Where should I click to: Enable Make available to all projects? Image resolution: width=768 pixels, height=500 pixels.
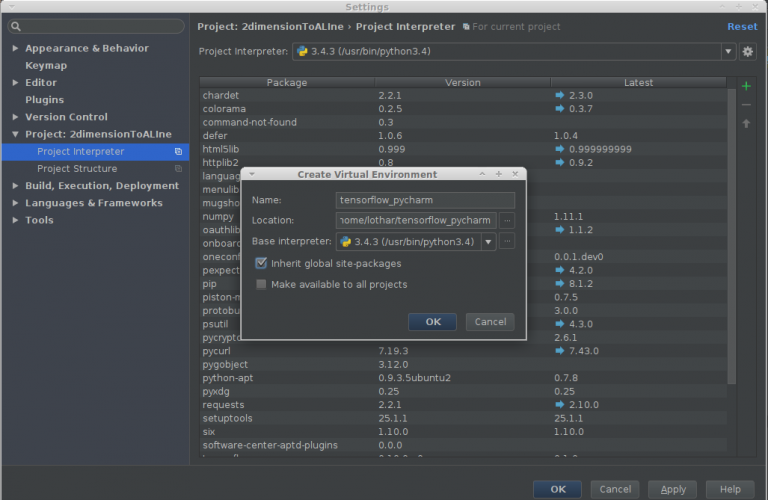click(262, 285)
